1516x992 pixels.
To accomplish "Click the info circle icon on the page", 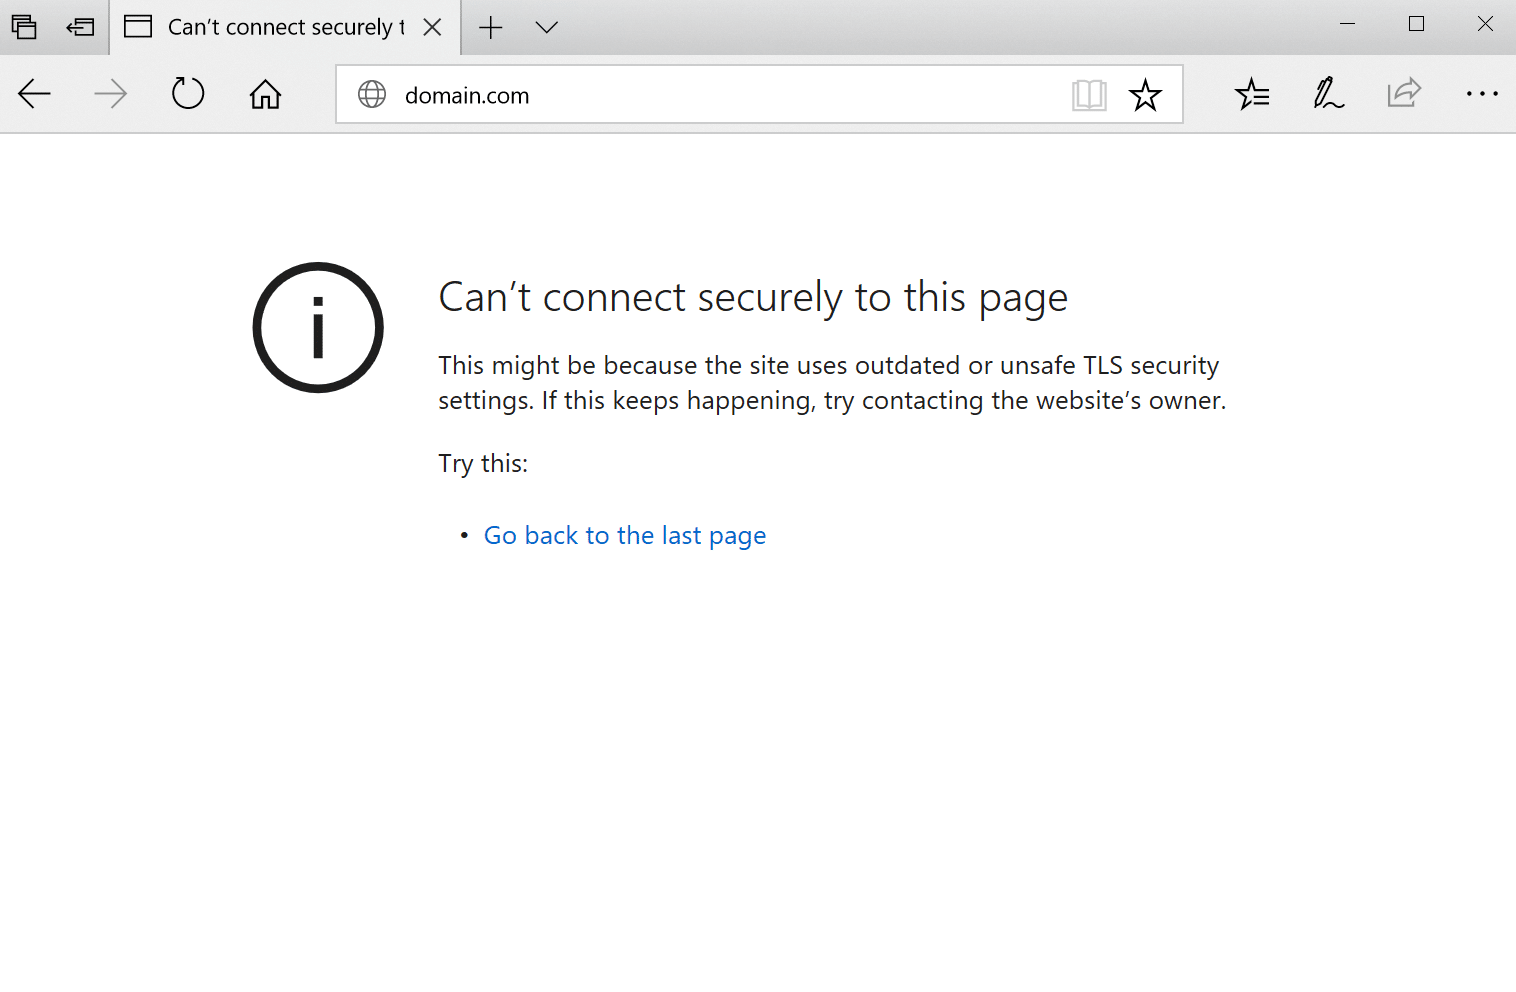I will click(x=317, y=327).
